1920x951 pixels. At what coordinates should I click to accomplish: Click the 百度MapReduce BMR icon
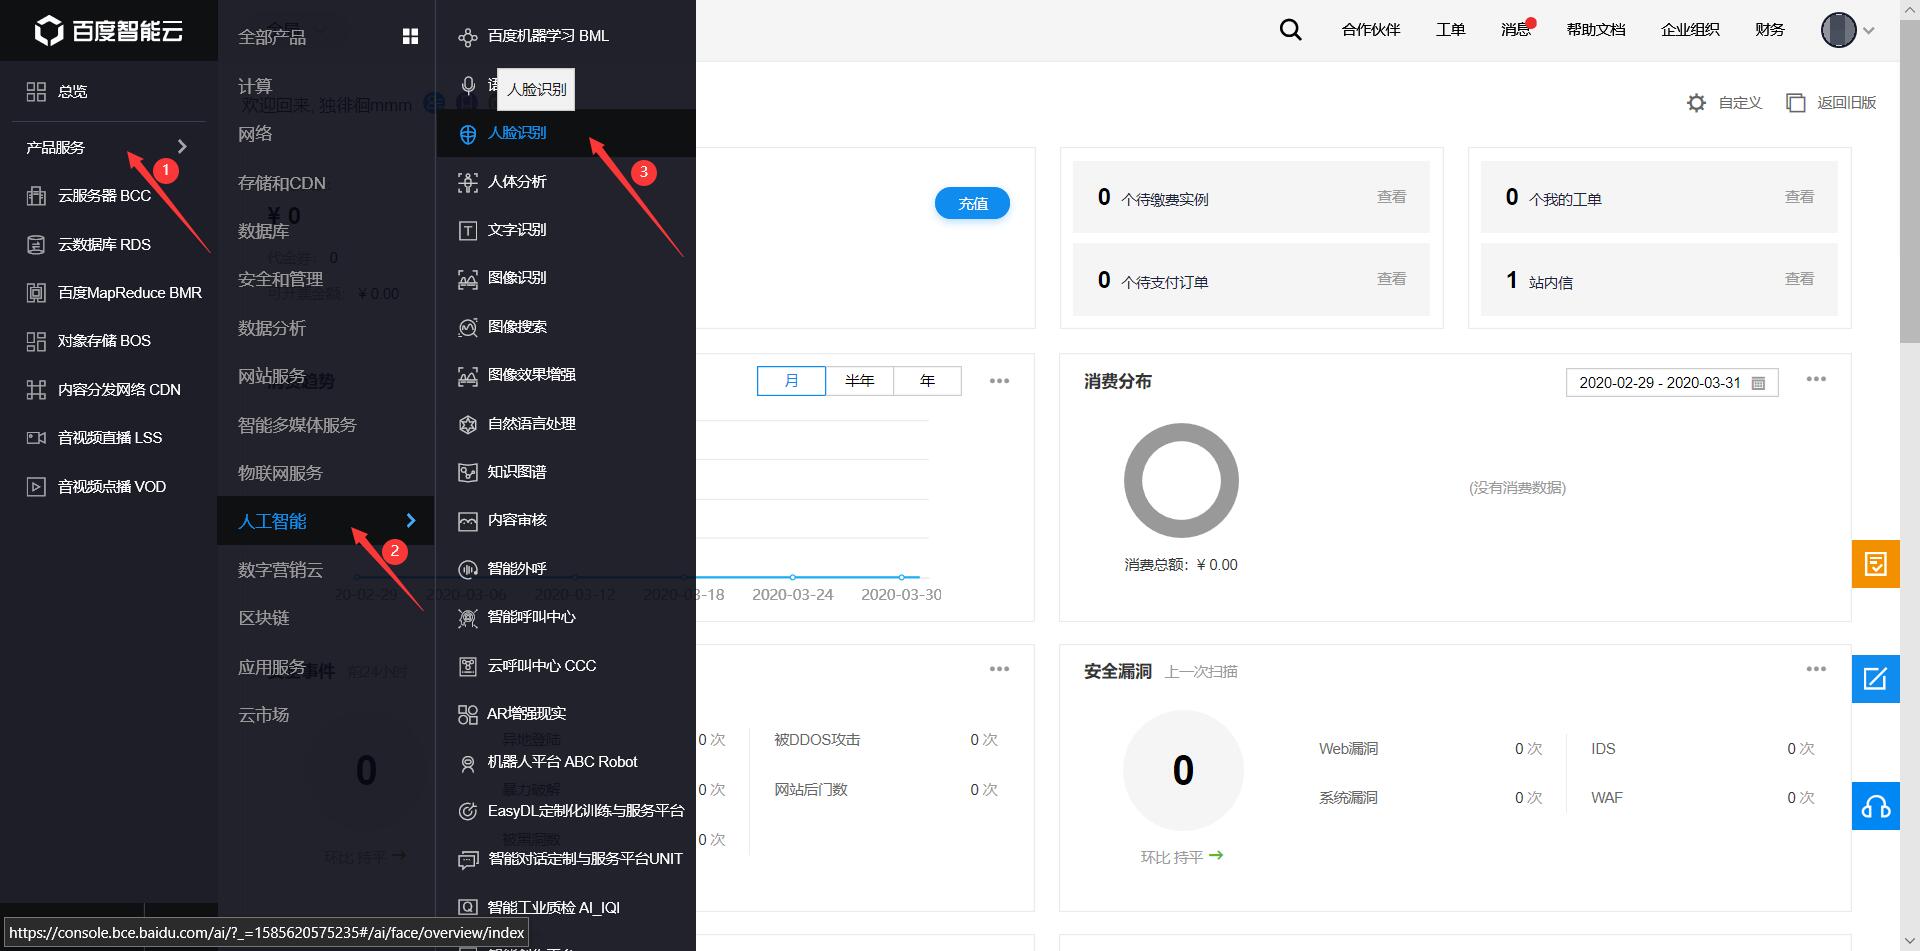click(x=36, y=293)
